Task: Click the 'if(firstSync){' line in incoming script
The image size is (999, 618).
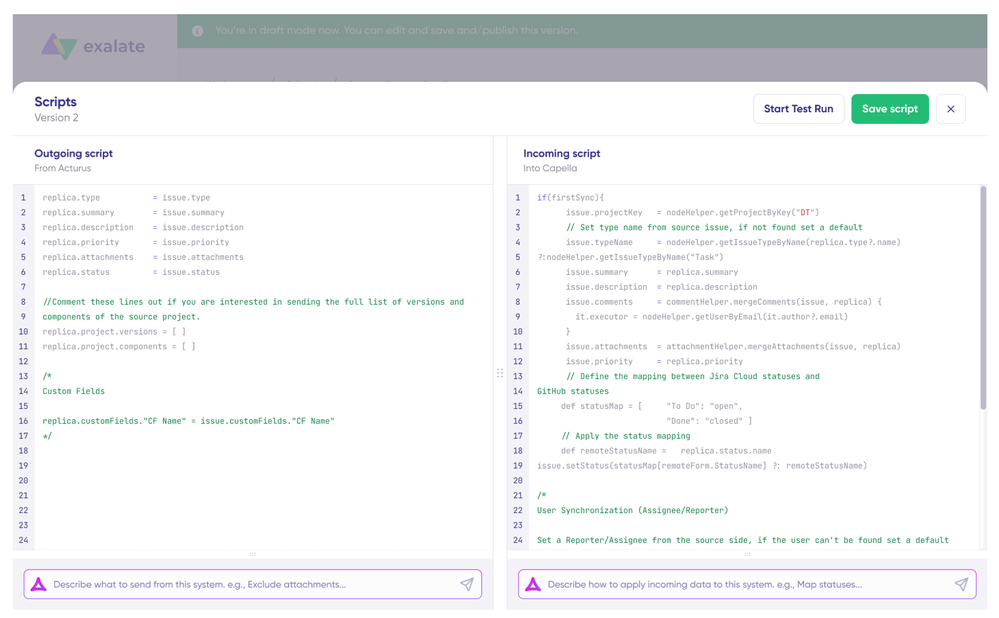Action: [x=570, y=198]
